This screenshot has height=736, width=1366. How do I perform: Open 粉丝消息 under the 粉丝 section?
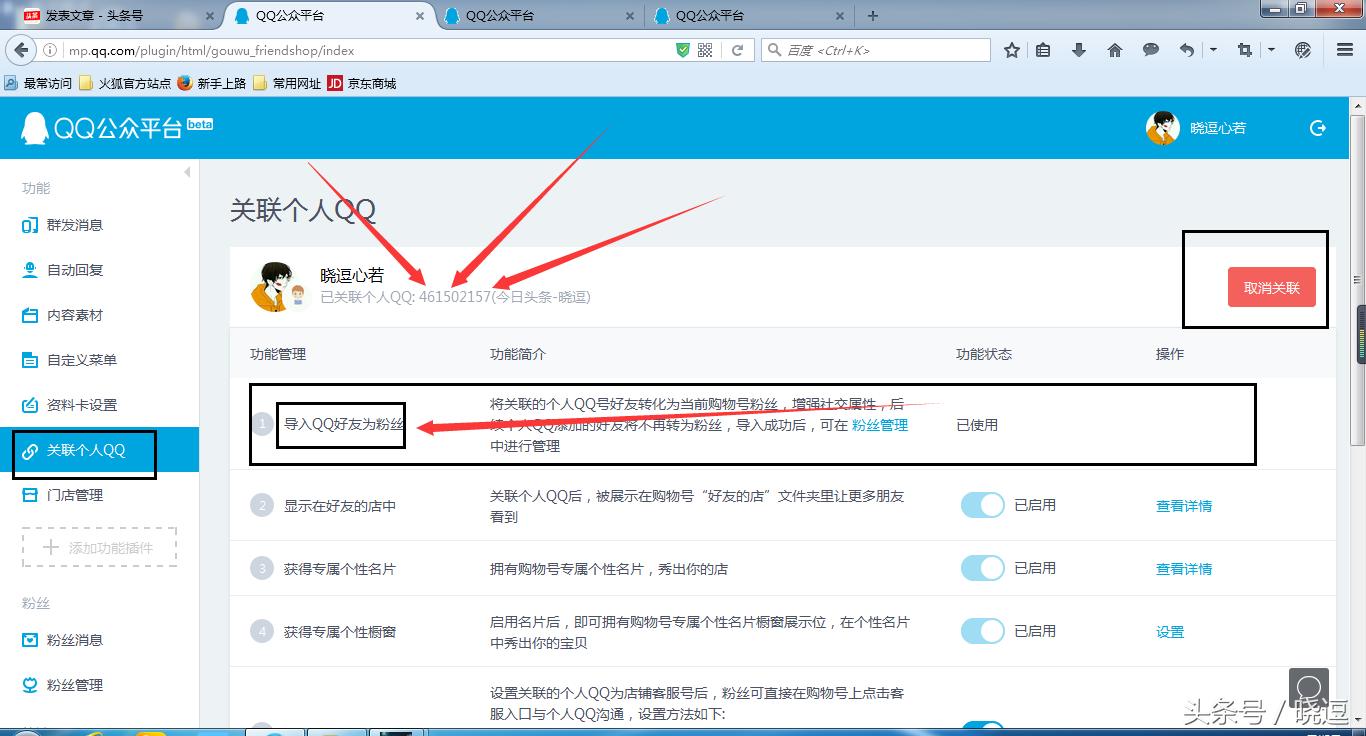tap(74, 640)
